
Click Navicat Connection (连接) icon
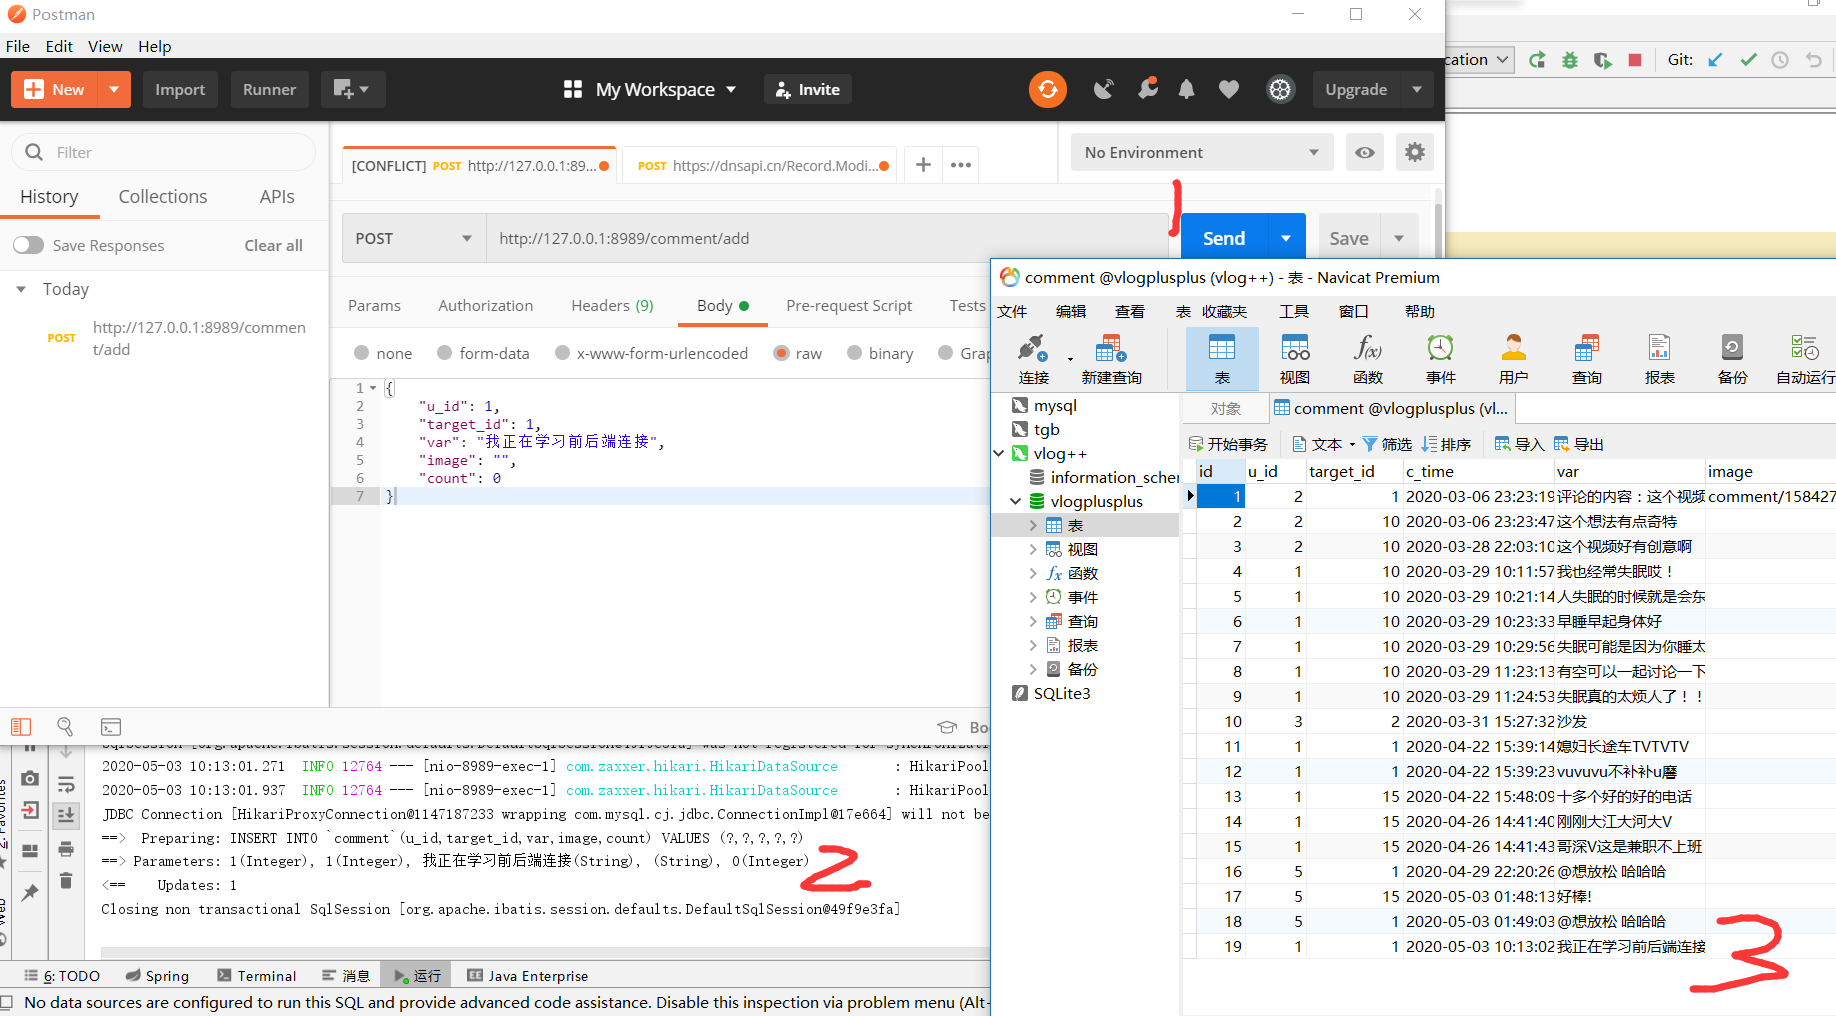[1033, 359]
